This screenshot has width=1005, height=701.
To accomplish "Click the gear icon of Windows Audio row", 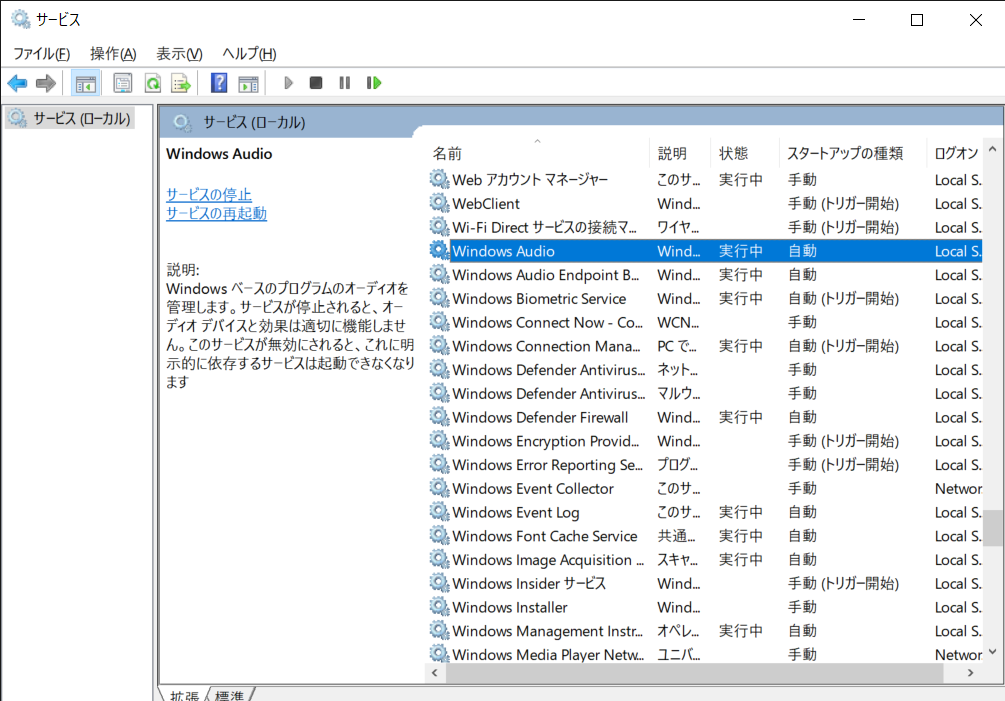I will (439, 250).
